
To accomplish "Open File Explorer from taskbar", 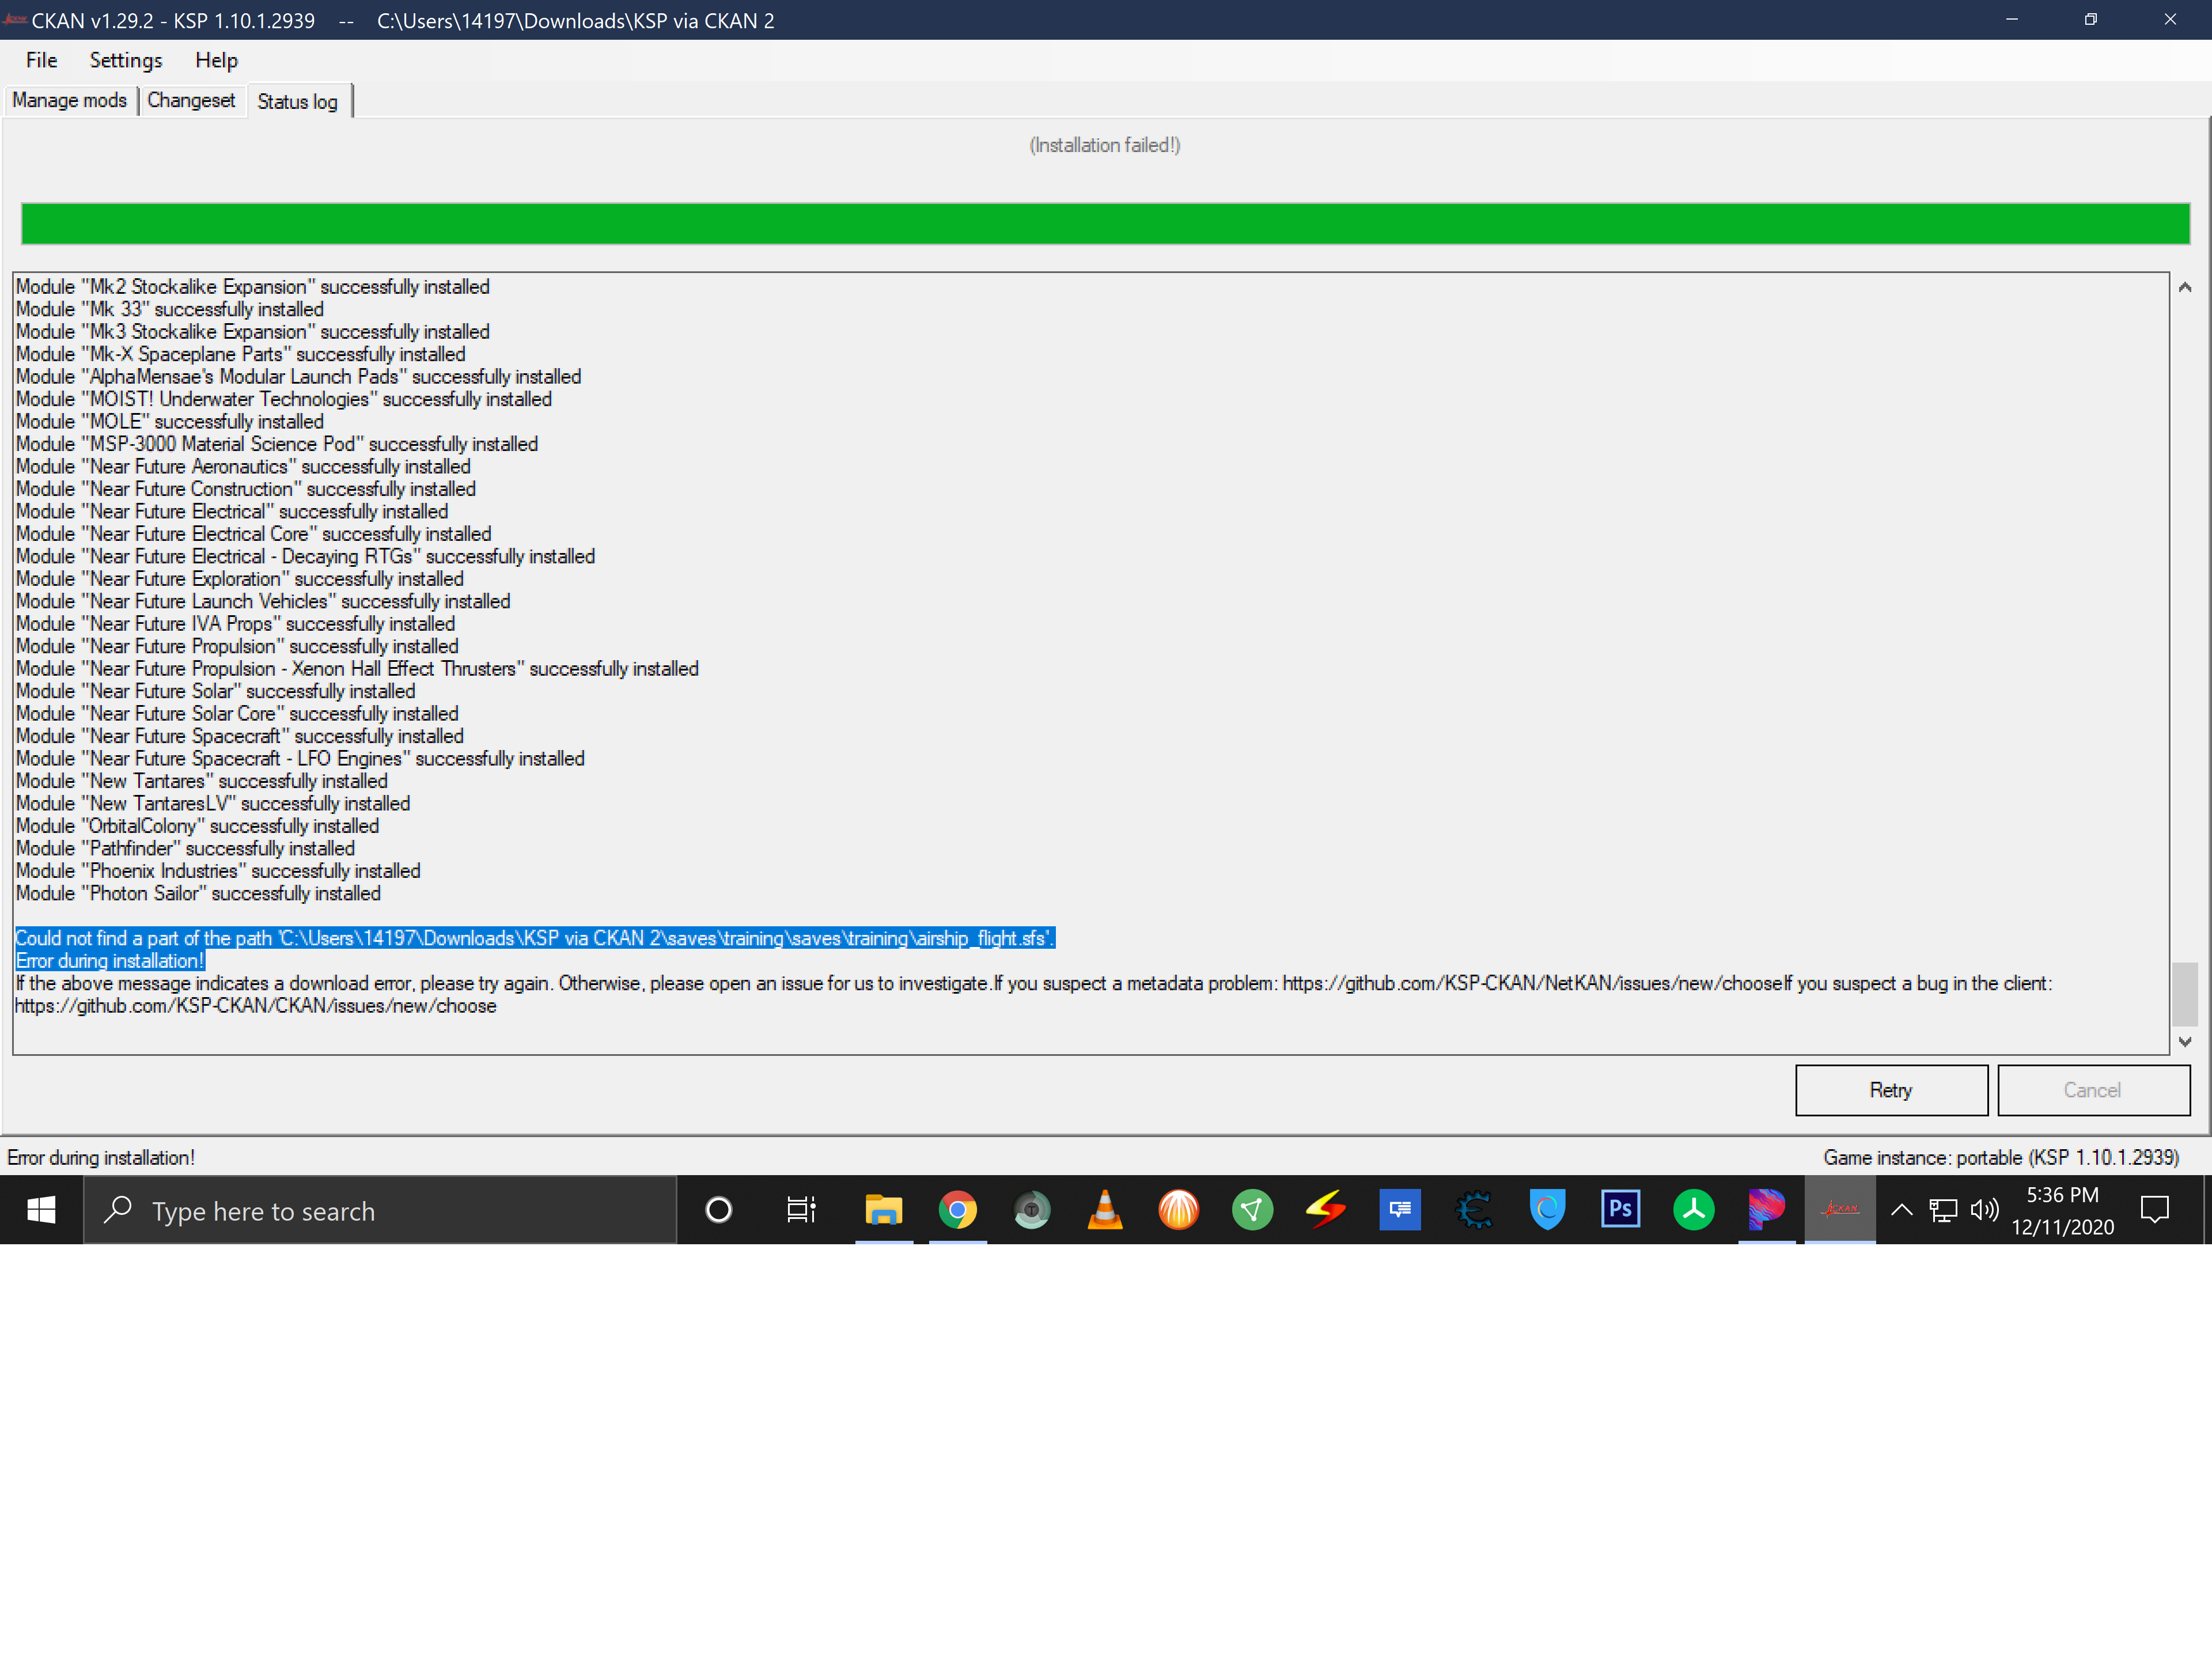I will pyautogui.click(x=883, y=1210).
